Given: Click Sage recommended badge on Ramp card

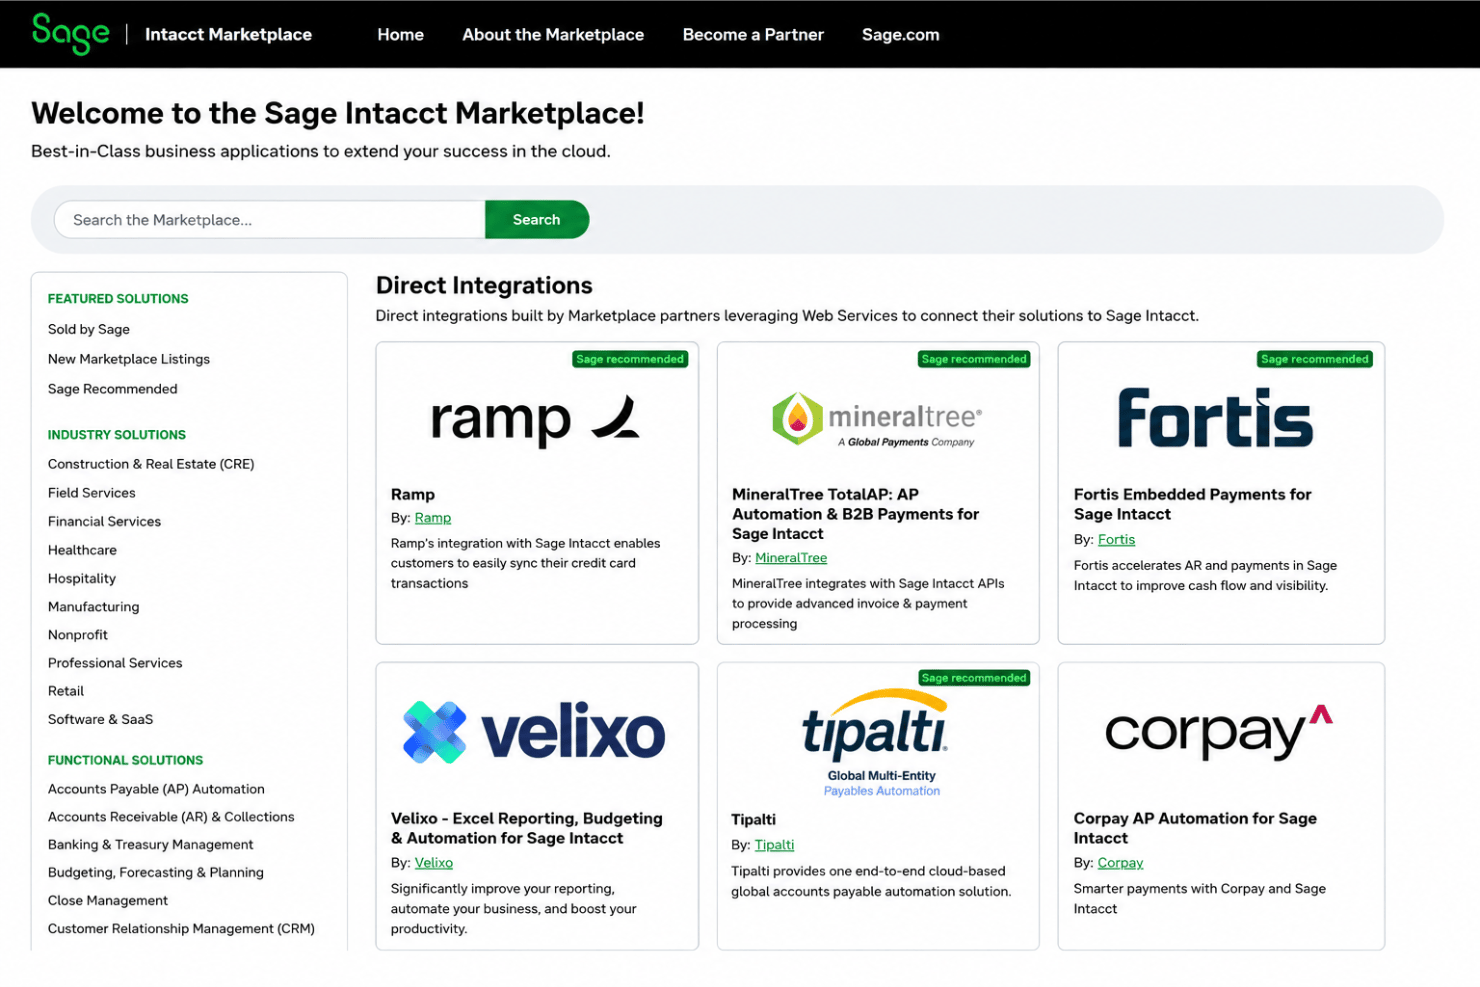Looking at the screenshot, I should click(x=630, y=359).
